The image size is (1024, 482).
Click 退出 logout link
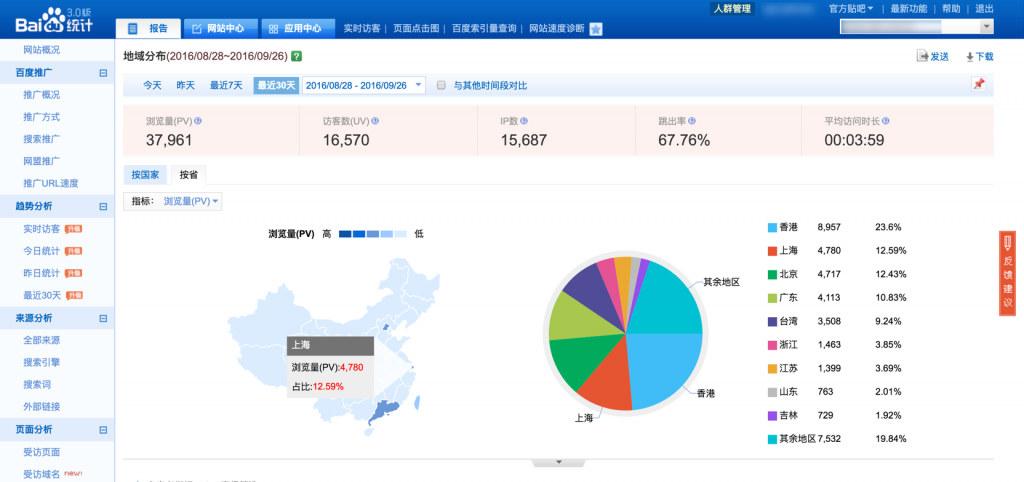coord(984,8)
